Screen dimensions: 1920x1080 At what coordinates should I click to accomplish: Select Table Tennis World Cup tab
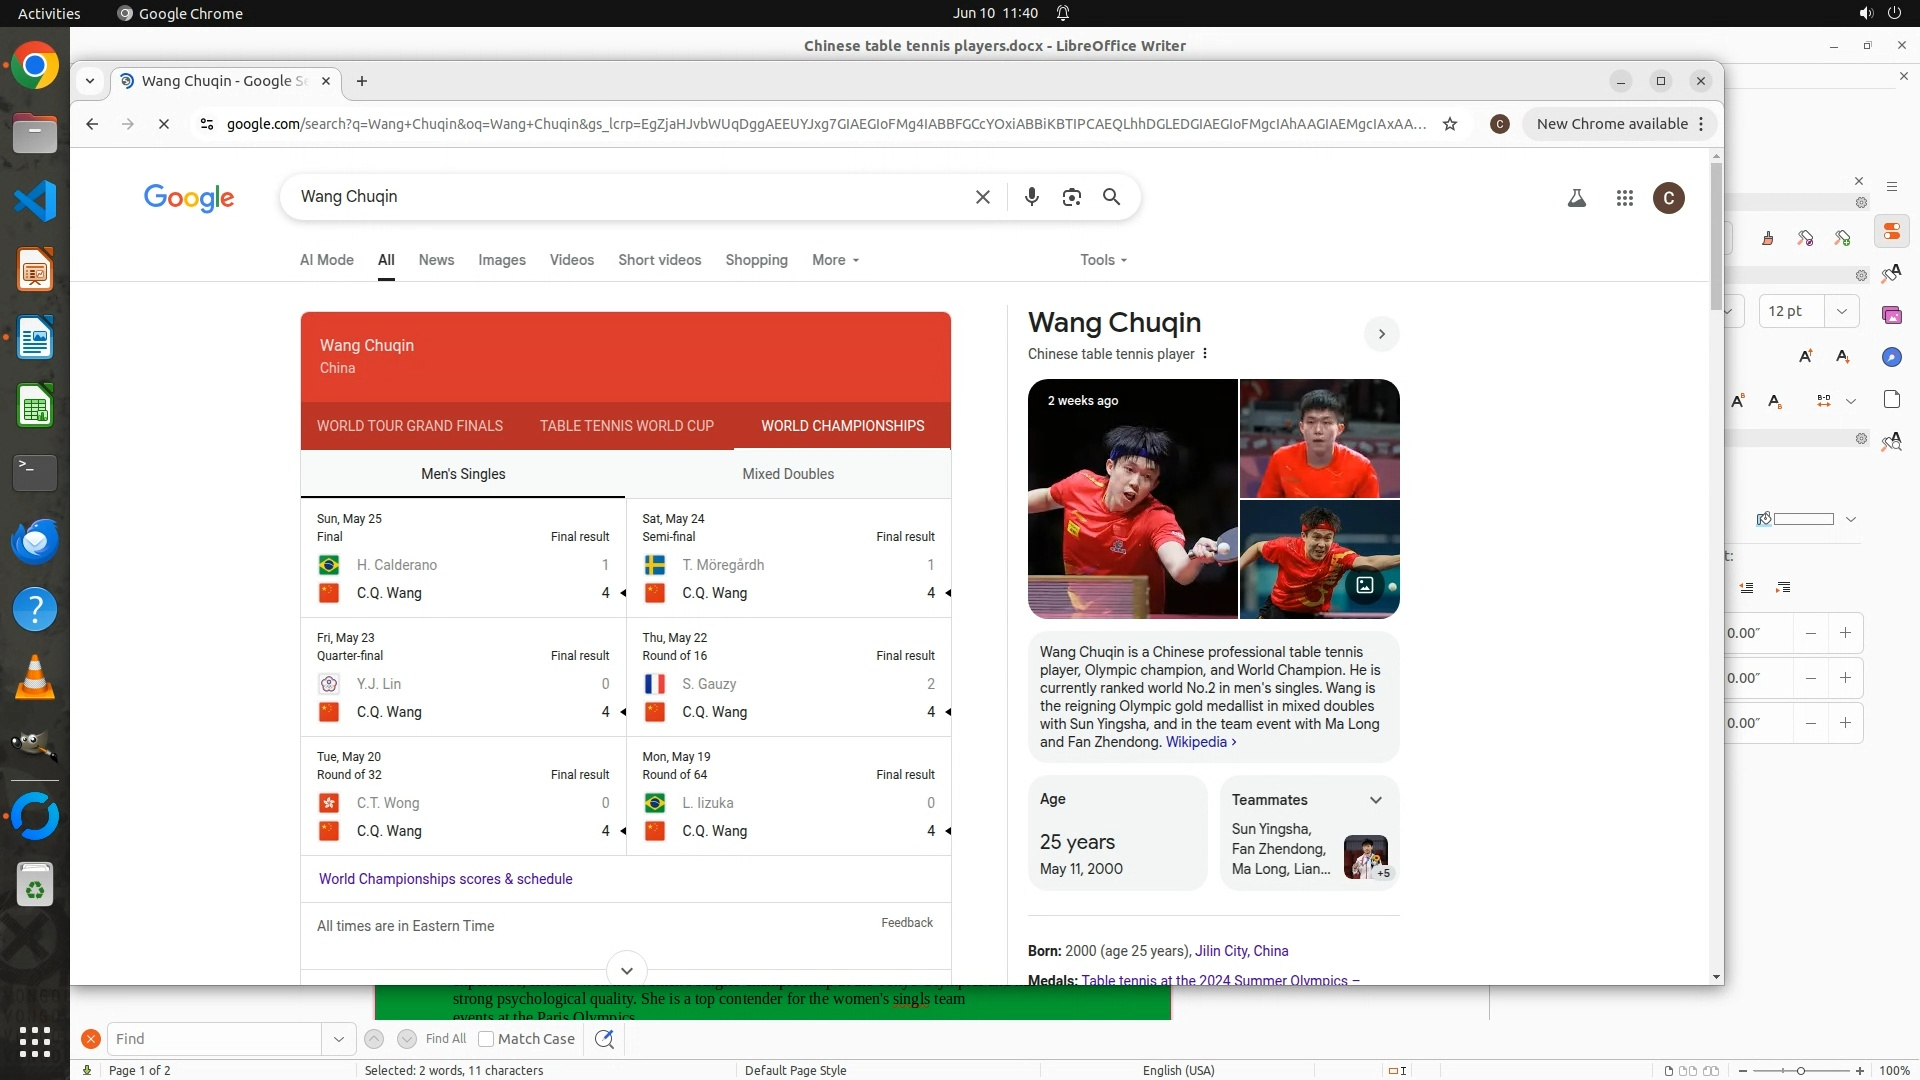click(626, 426)
